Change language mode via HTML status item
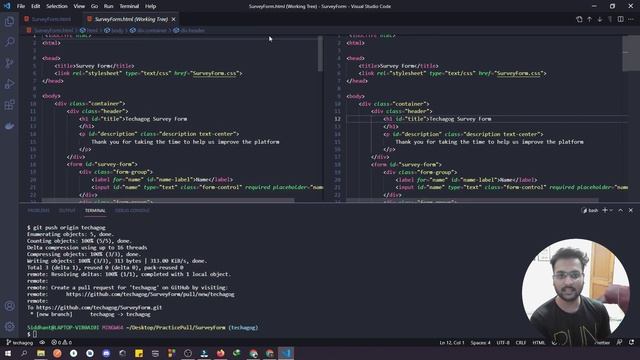The image size is (640, 360). coord(539,342)
